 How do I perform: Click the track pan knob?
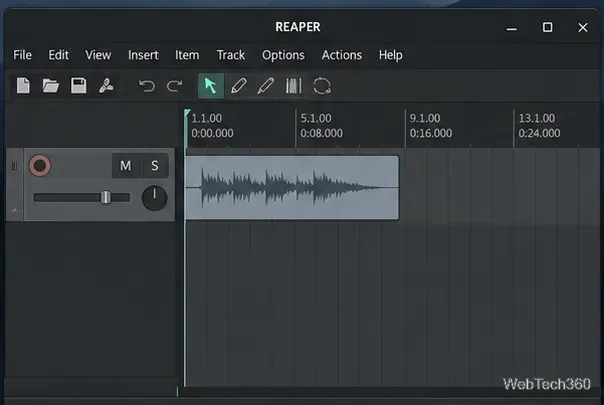click(154, 198)
